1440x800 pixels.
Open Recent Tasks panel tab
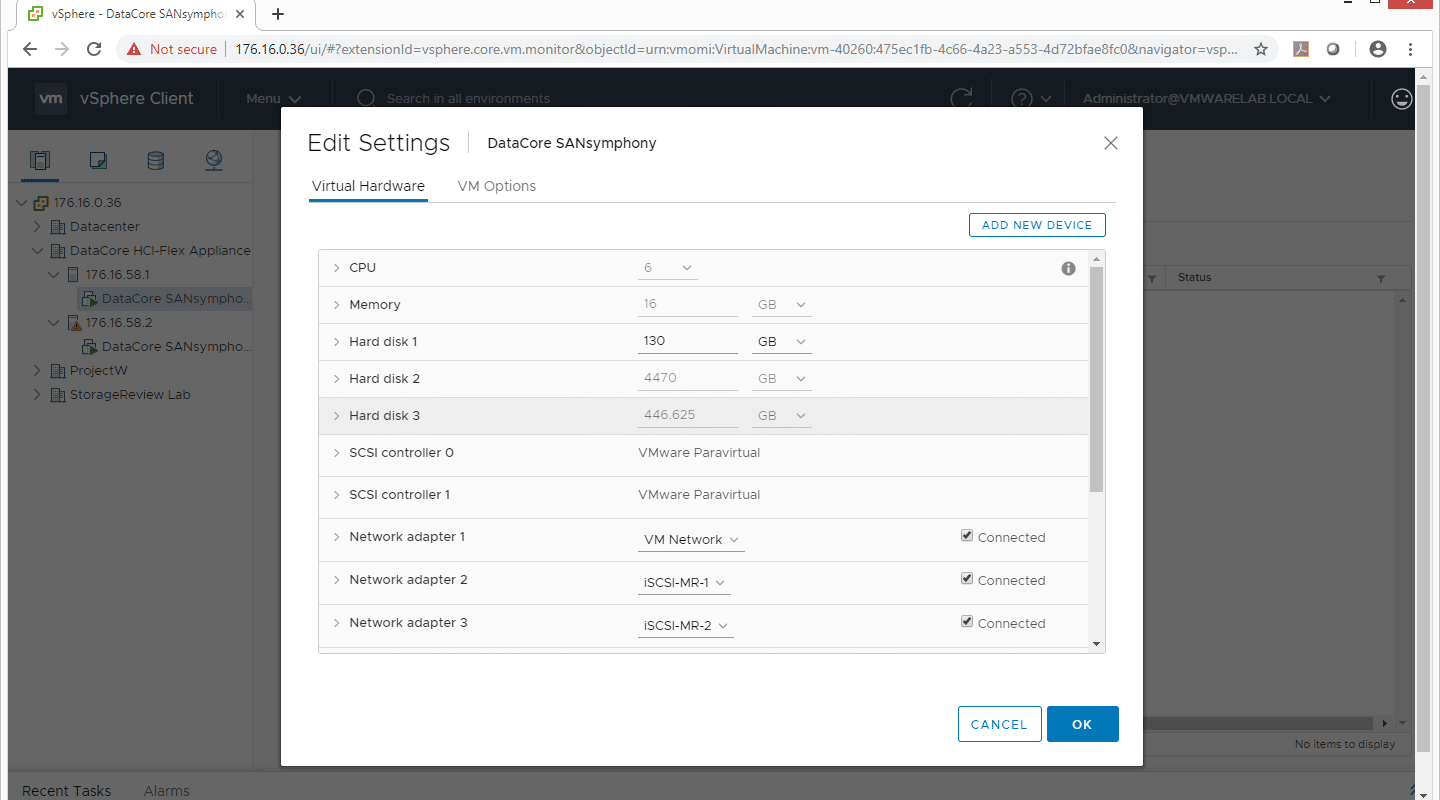tap(66, 790)
